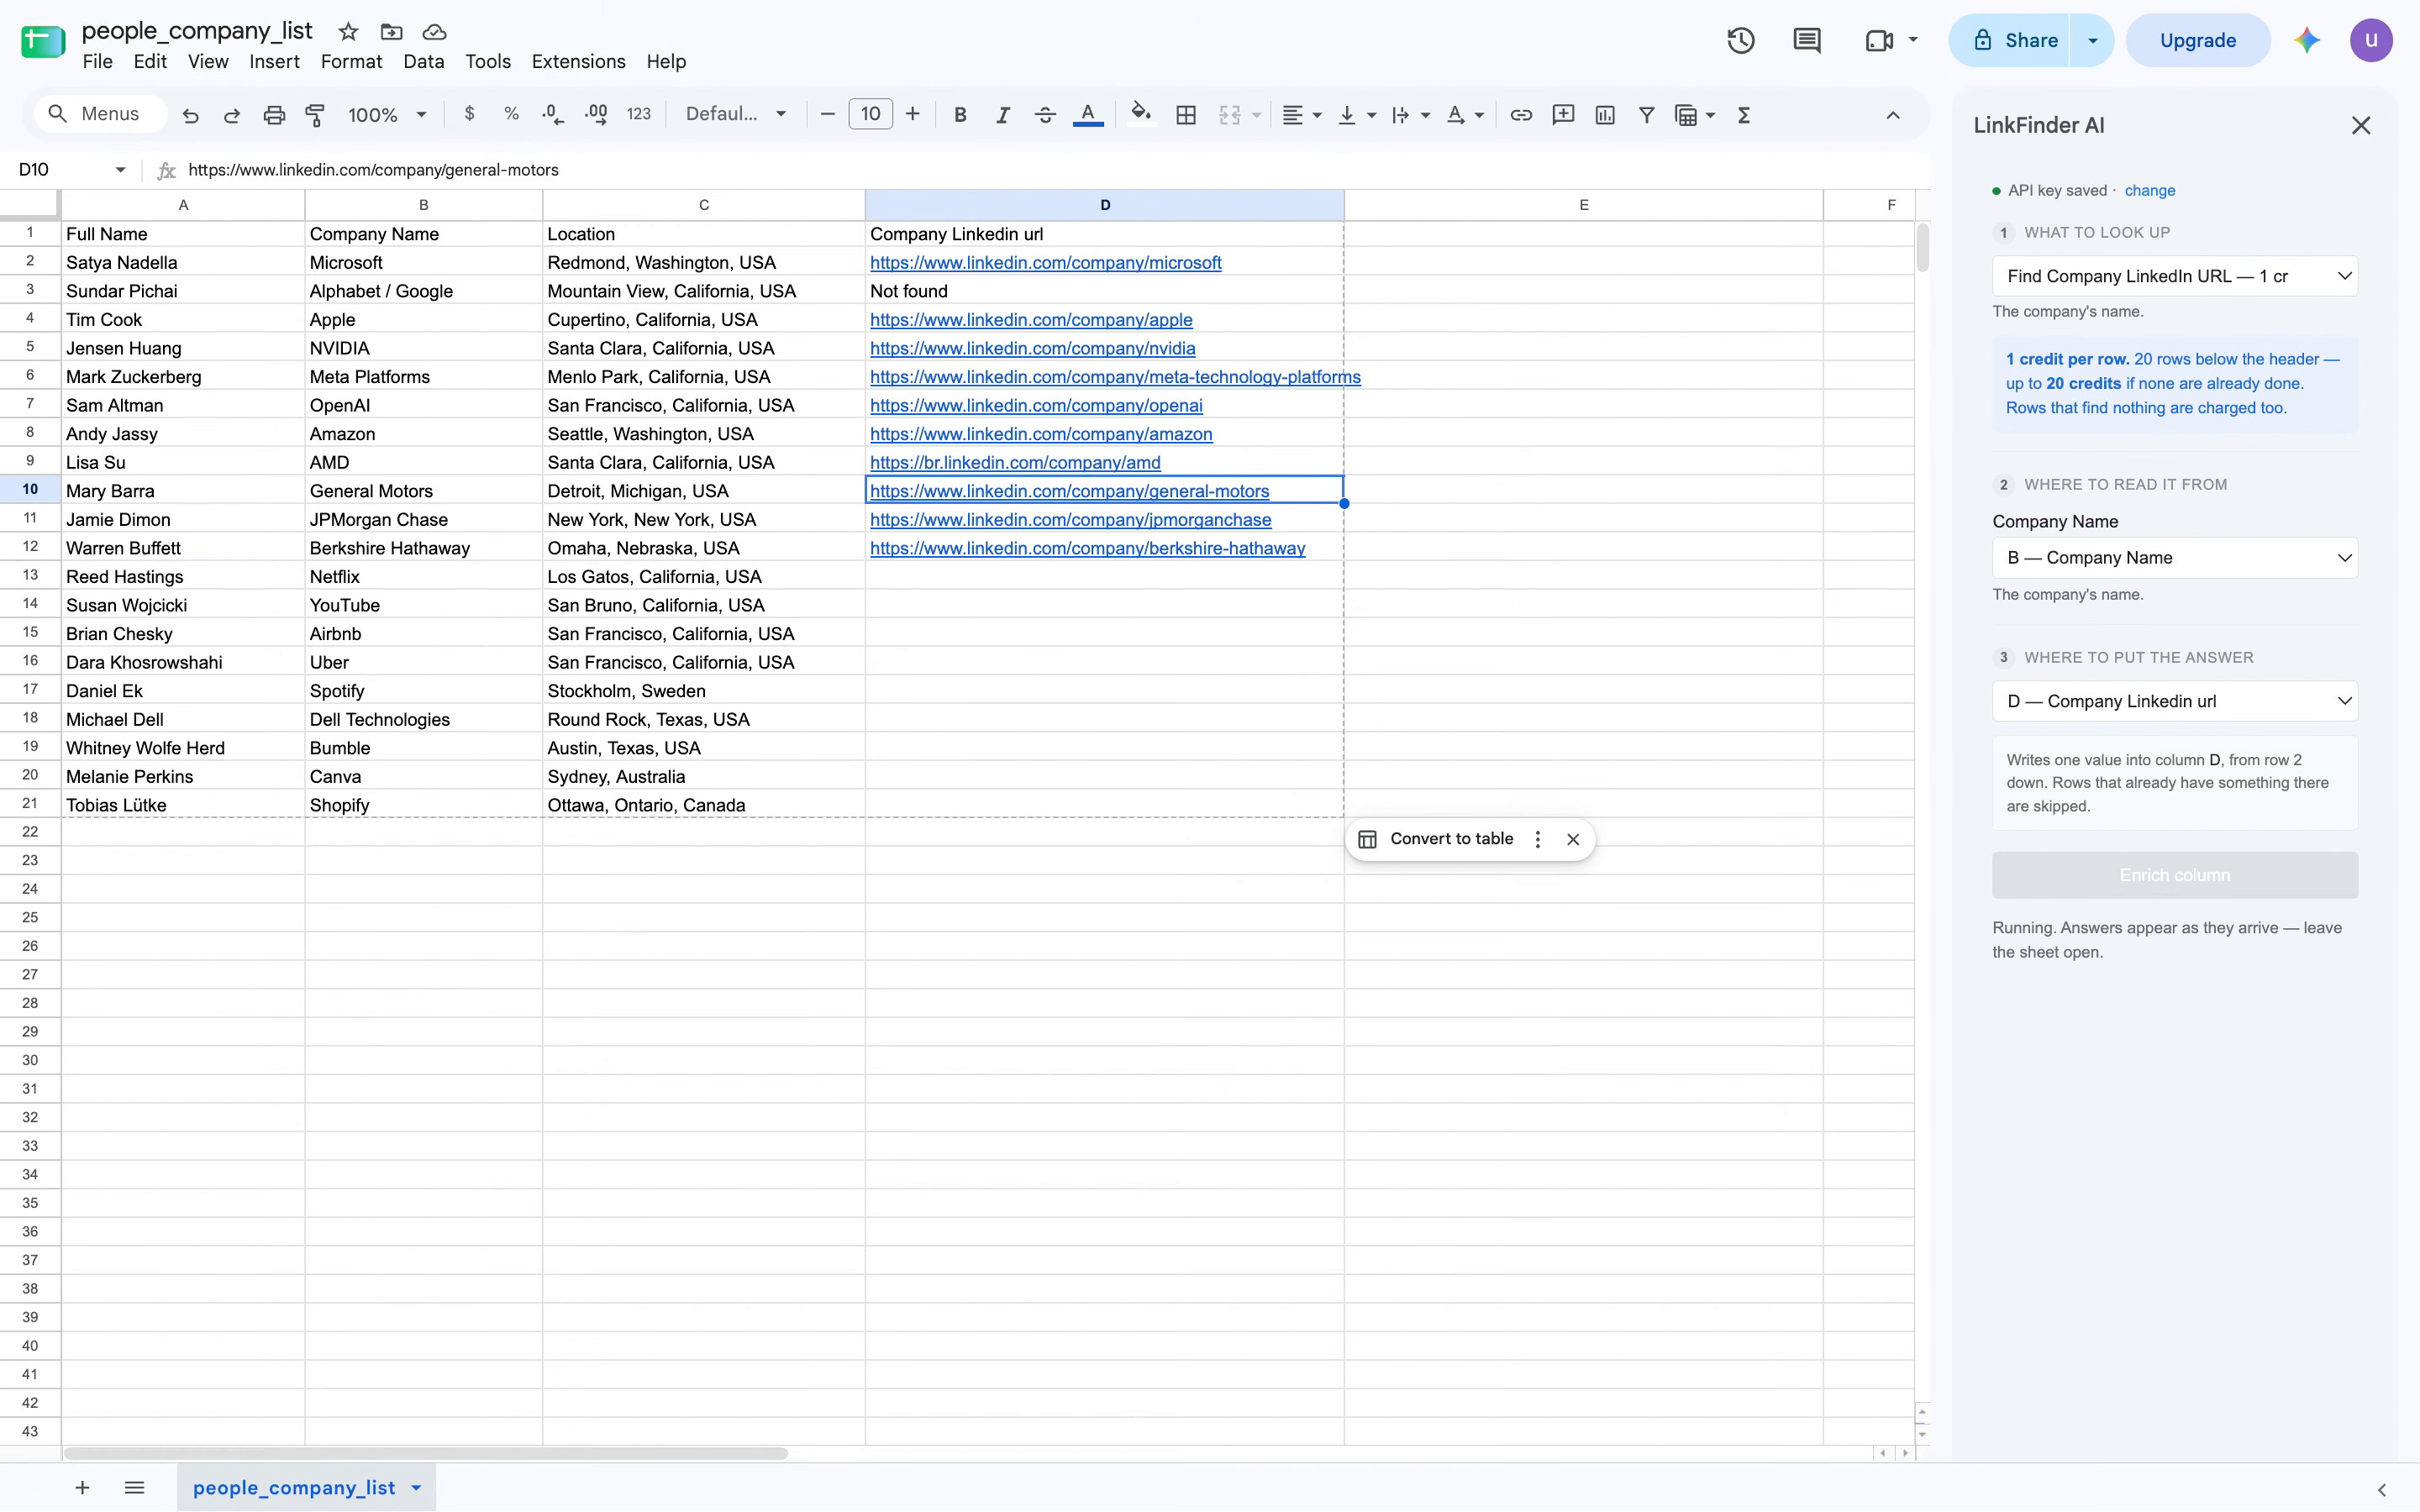The width and height of the screenshot is (2420, 1512).
Task: Create a filter with funnel icon
Action: pos(1646,115)
